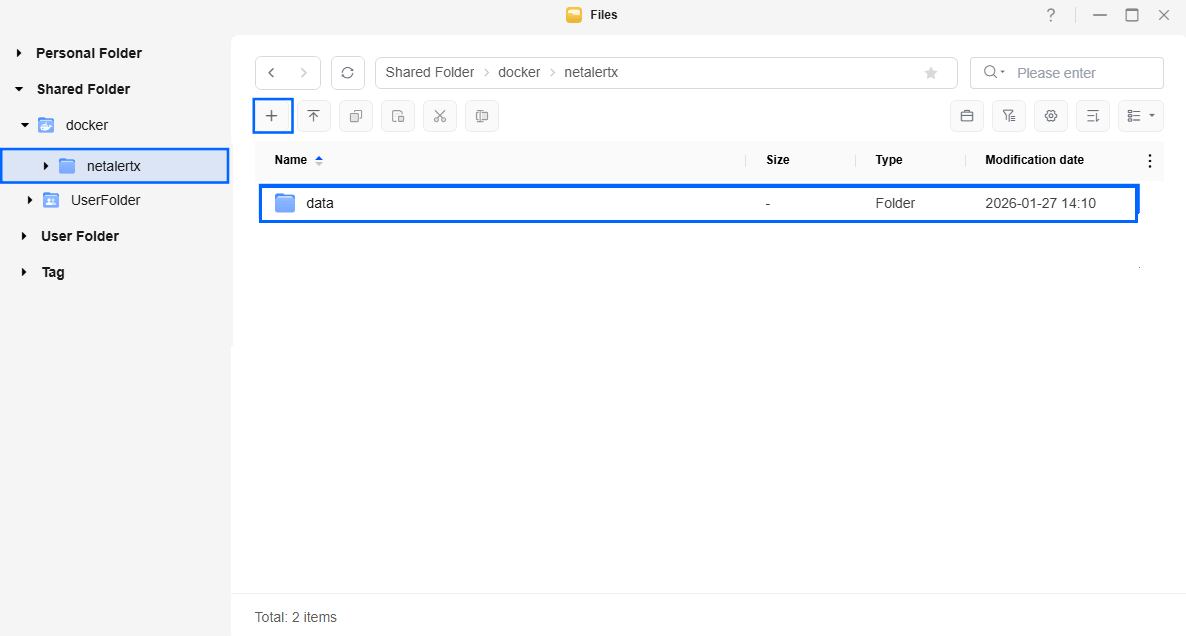Image resolution: width=1186 pixels, height=636 pixels.
Task: Go back using the left arrow
Action: [x=272, y=73]
